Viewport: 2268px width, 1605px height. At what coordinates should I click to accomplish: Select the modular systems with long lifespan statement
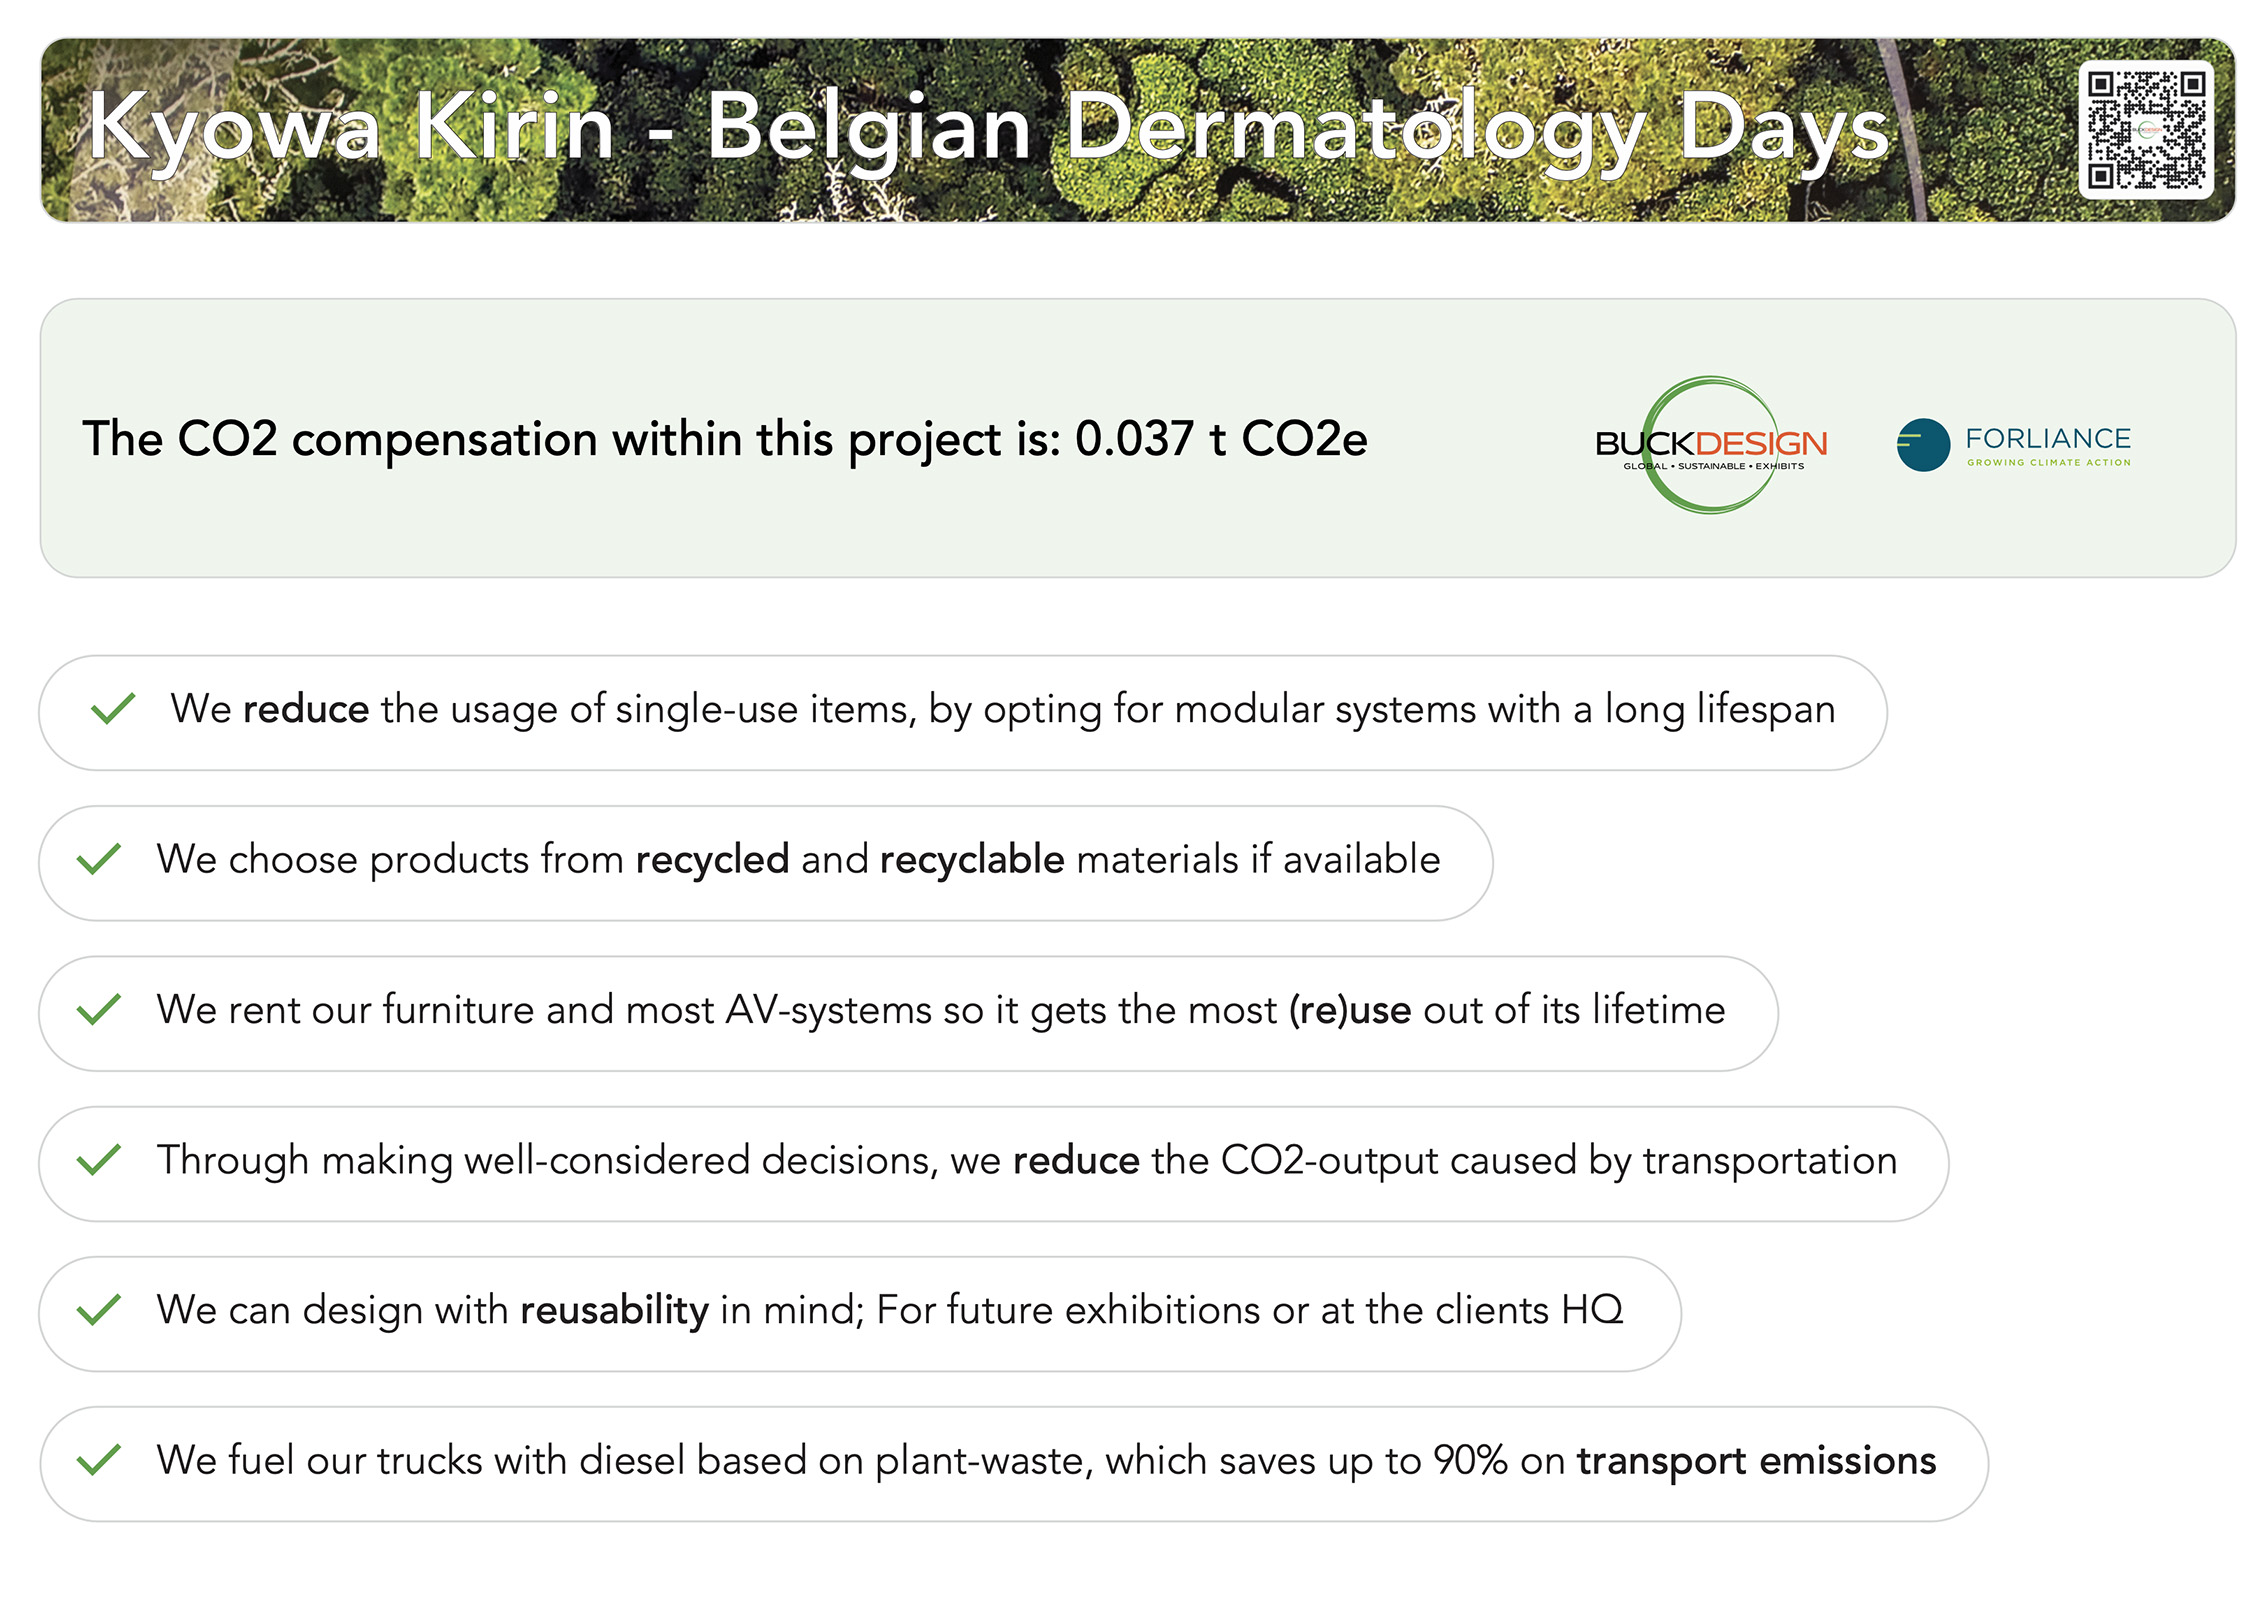click(x=1002, y=709)
